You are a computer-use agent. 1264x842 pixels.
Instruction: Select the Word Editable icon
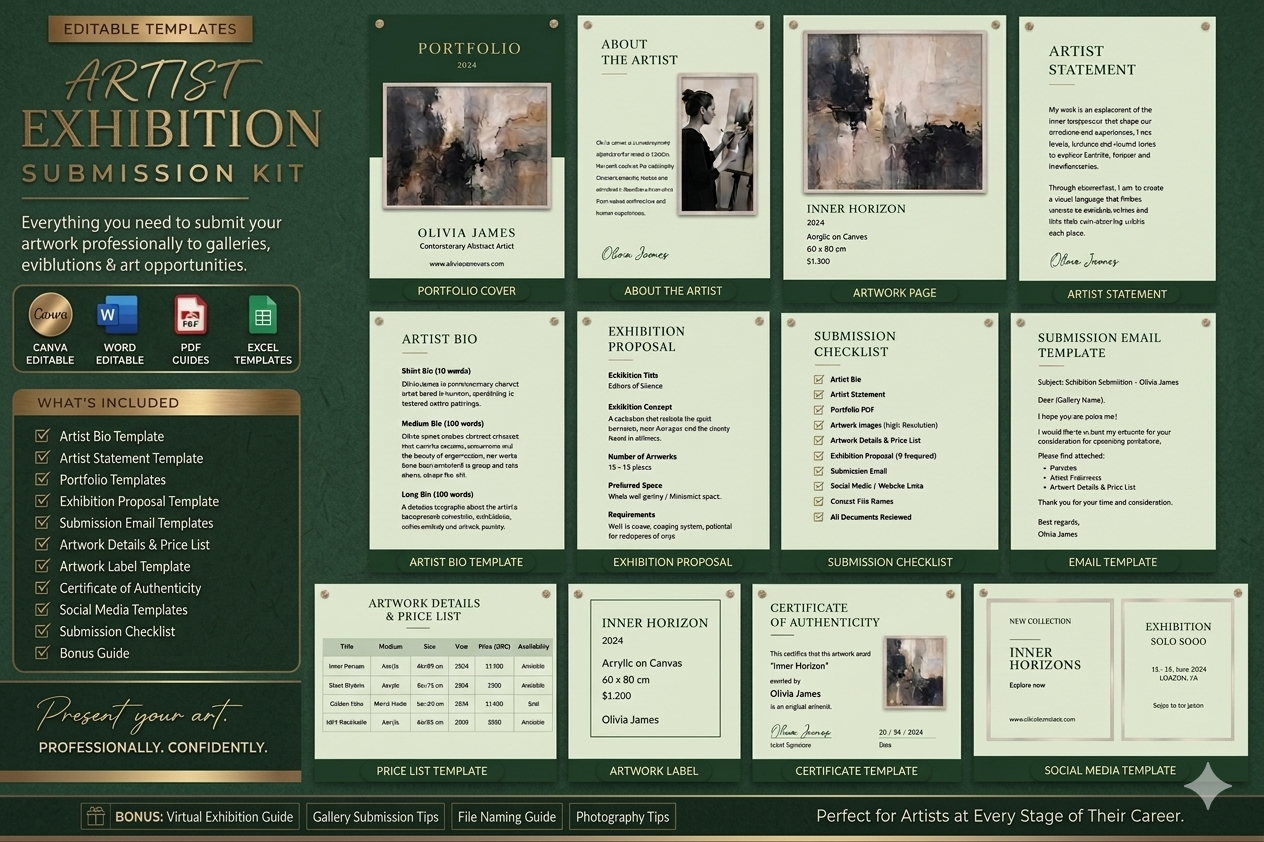(x=120, y=316)
